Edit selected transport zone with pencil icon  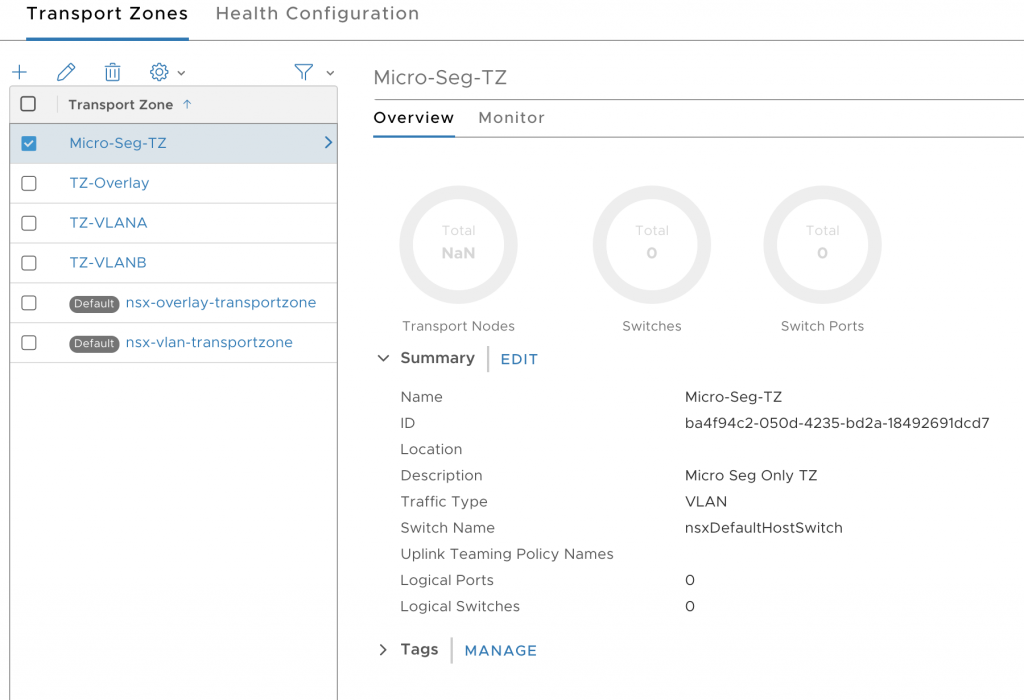66,72
